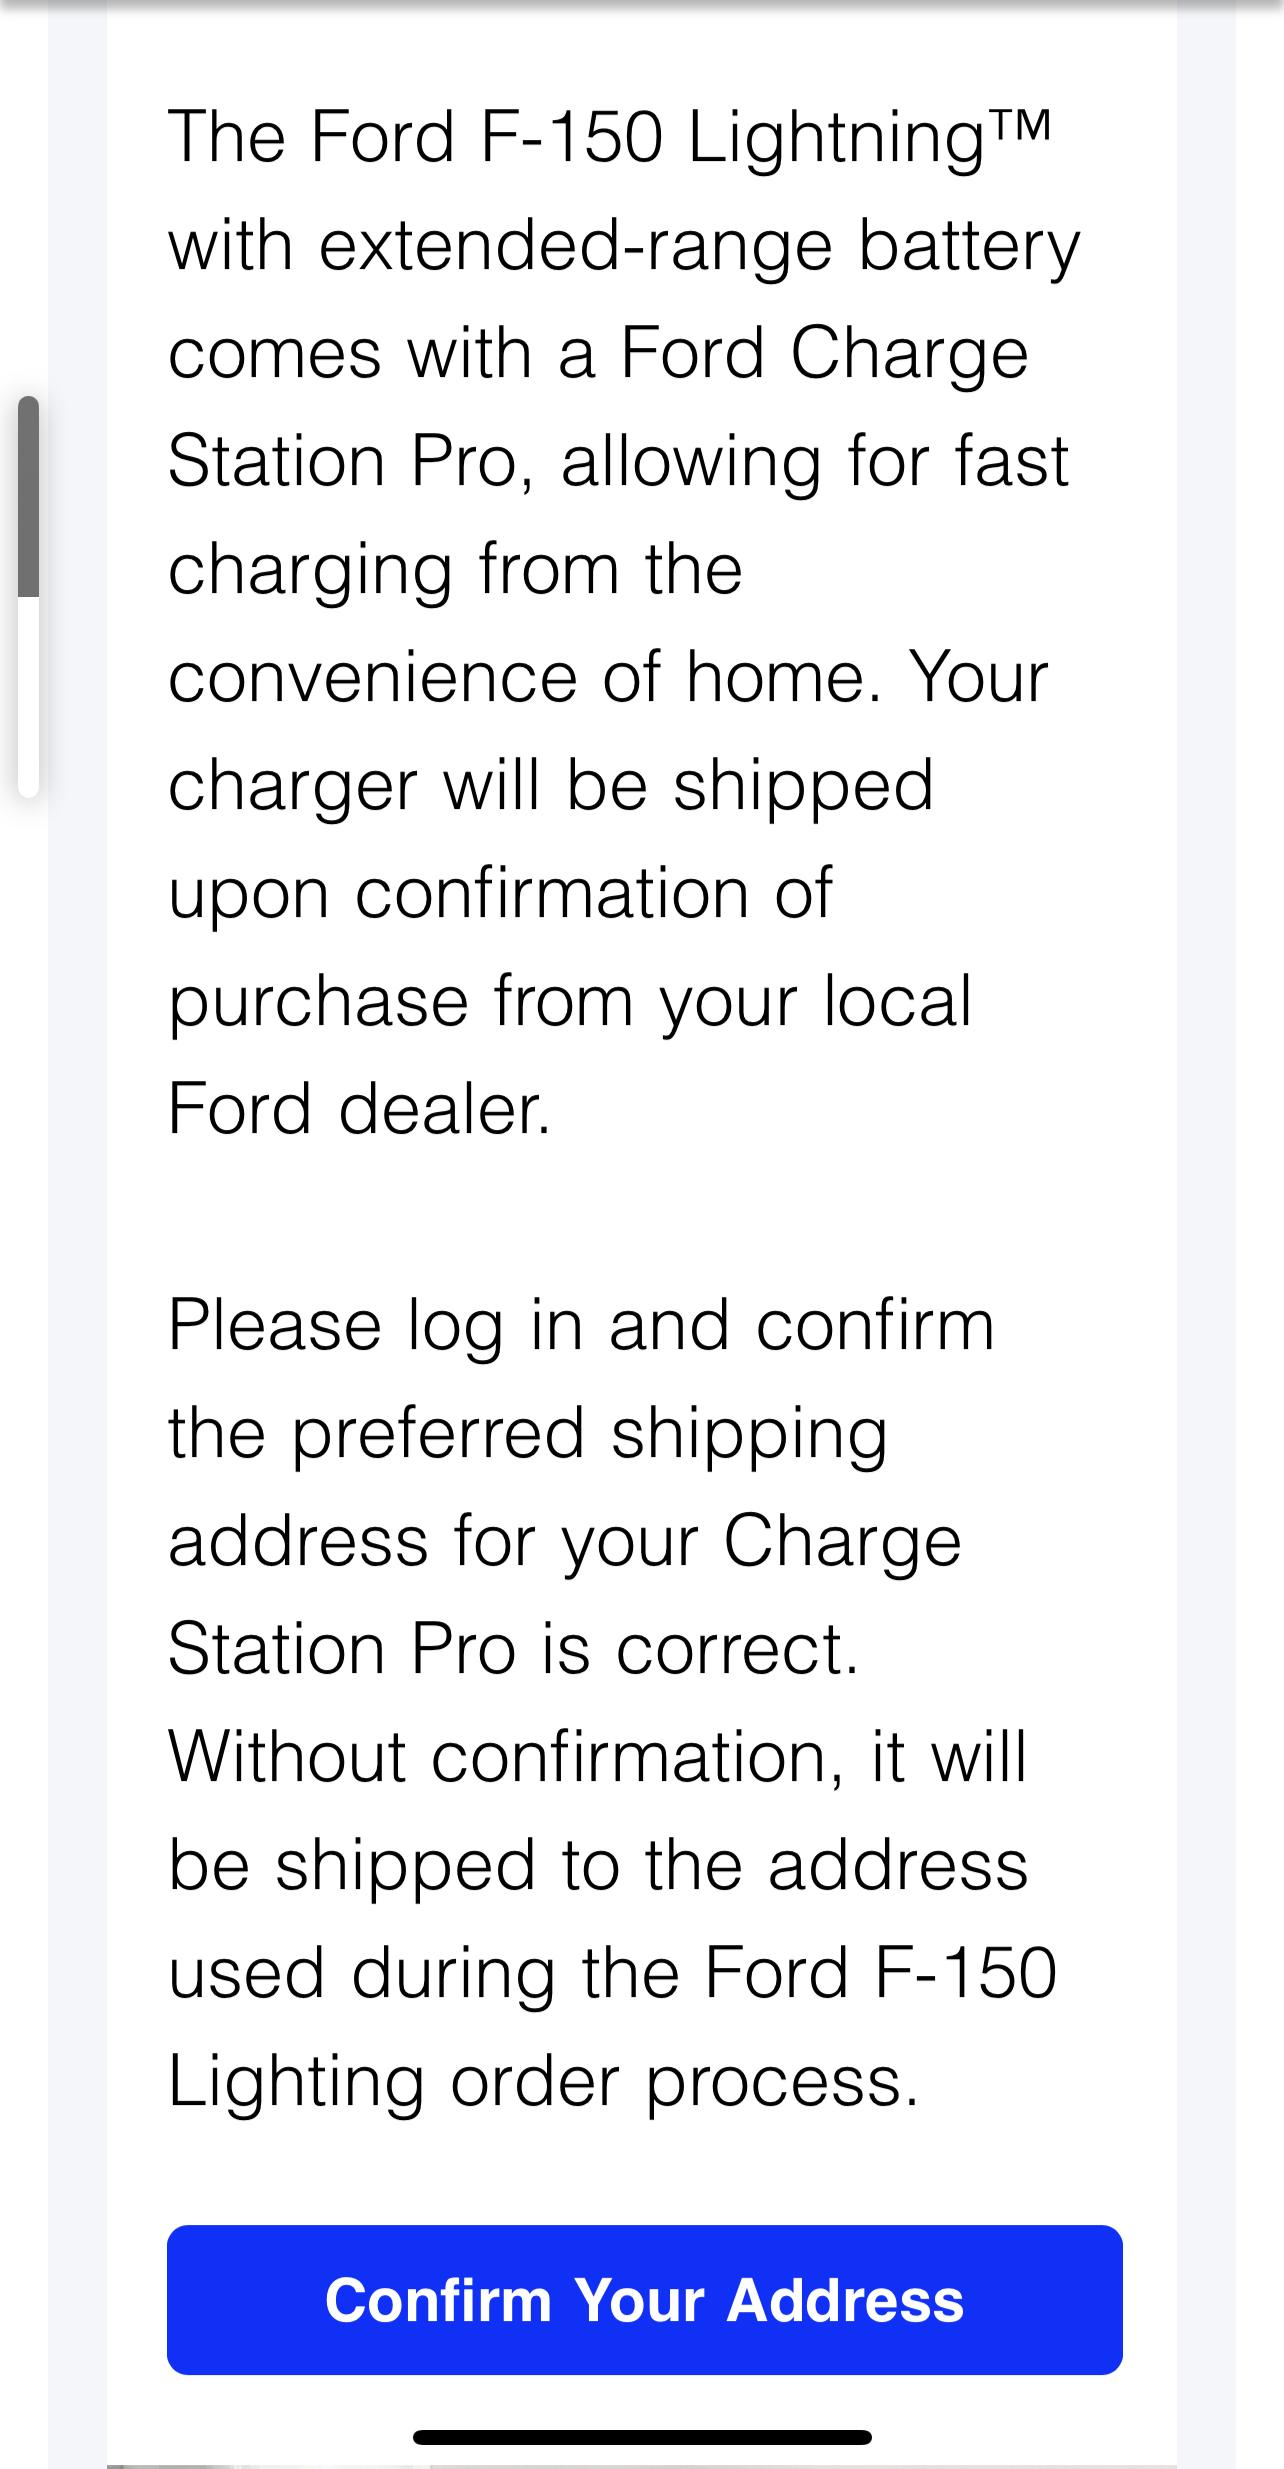Click the words 'with extended-range battery'

(624, 246)
